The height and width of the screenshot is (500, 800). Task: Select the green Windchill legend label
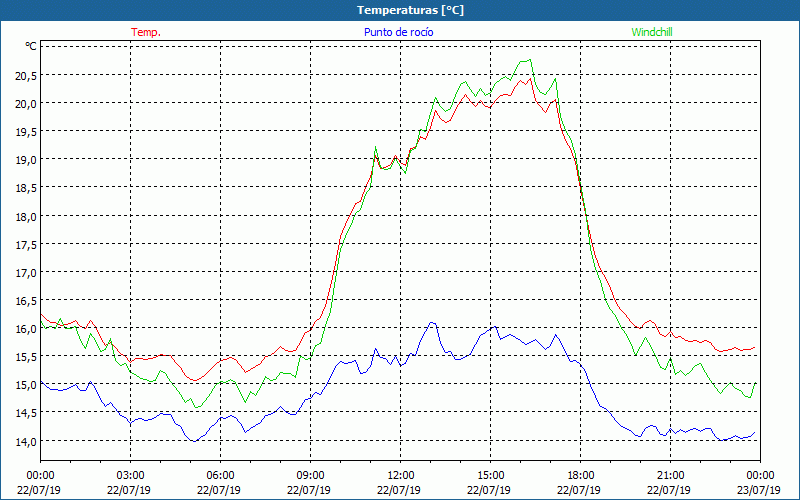pyautogui.click(x=652, y=32)
